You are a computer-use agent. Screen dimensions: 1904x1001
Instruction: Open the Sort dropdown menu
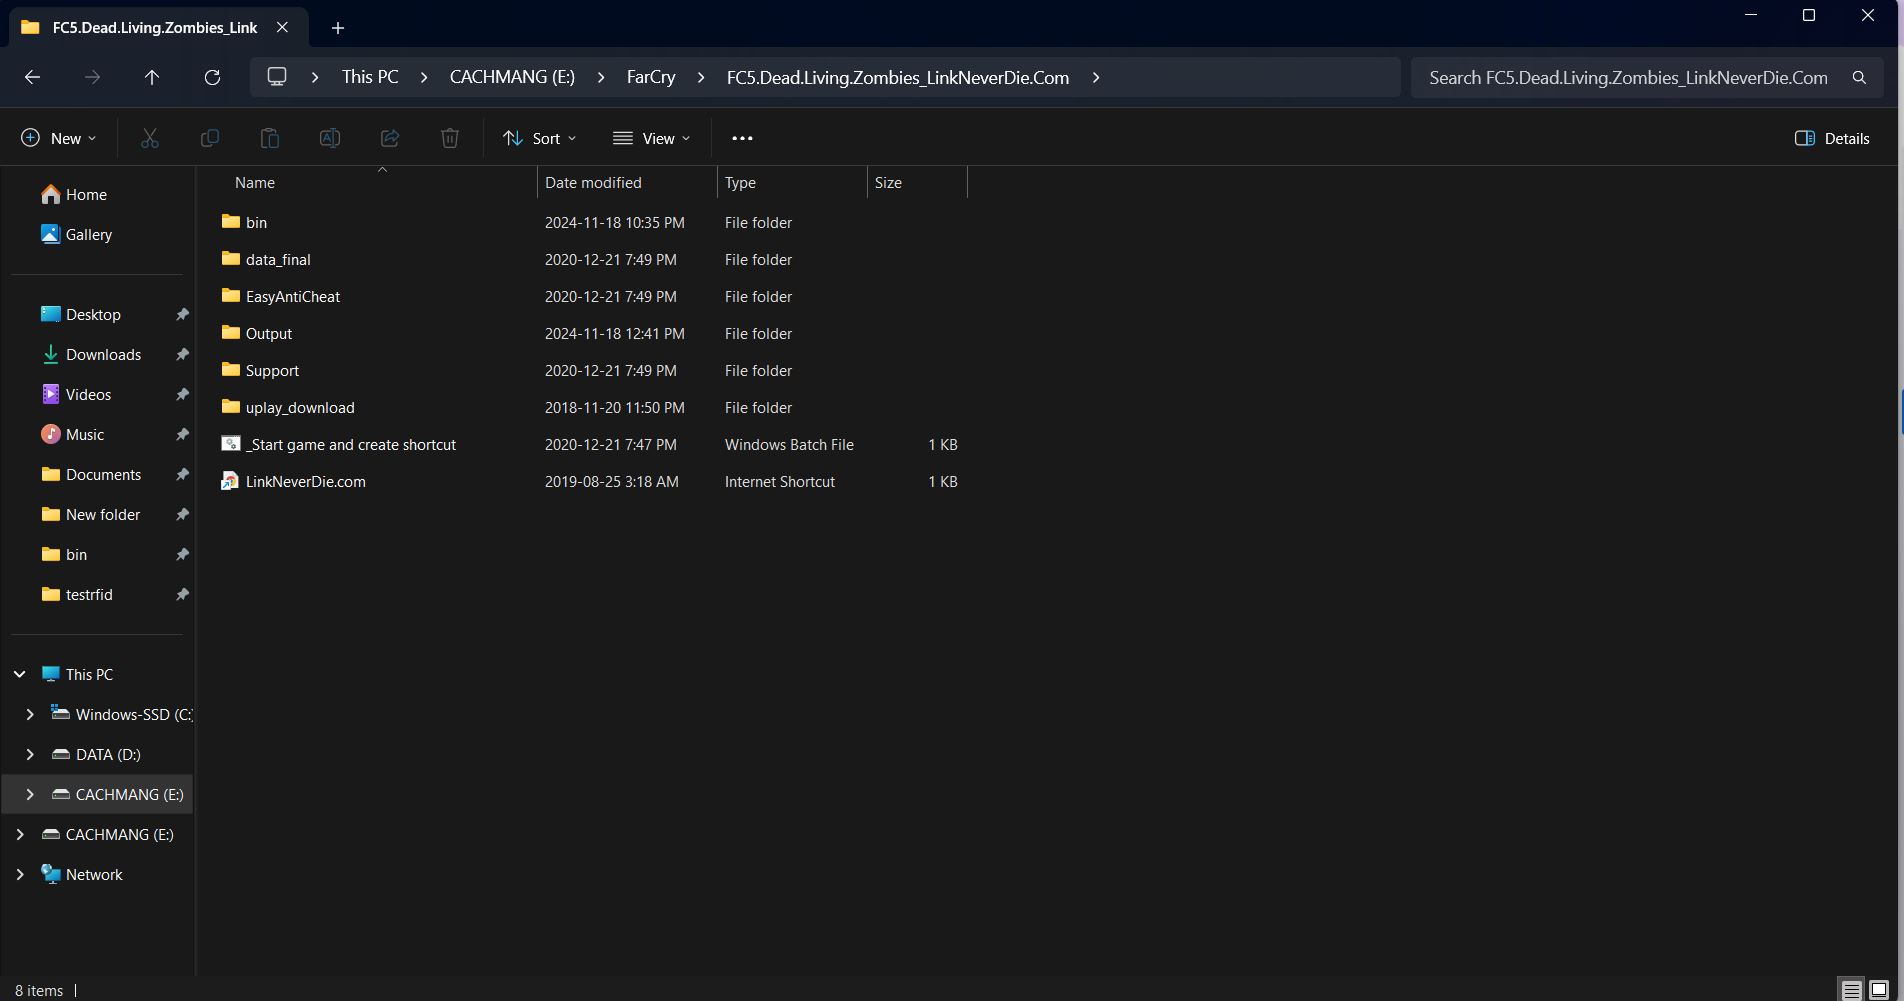[540, 138]
